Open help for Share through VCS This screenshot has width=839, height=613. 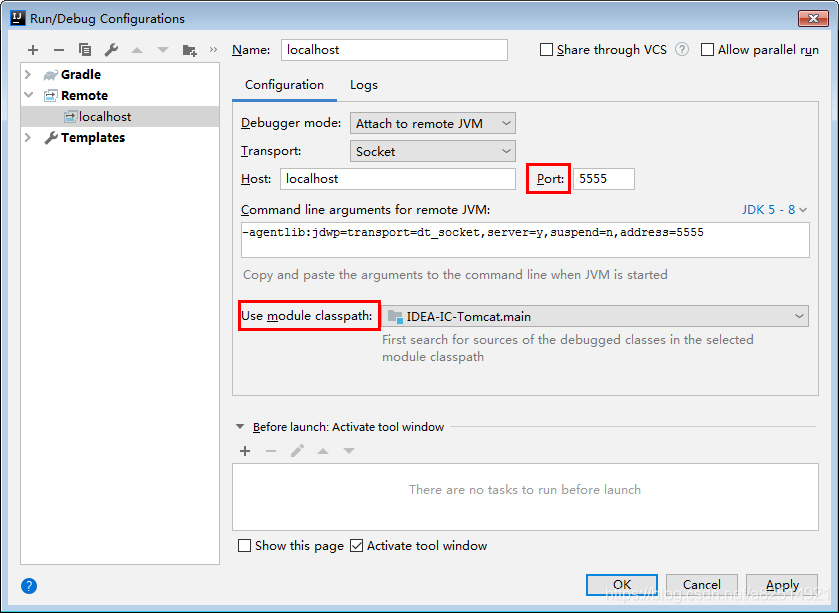(682, 50)
